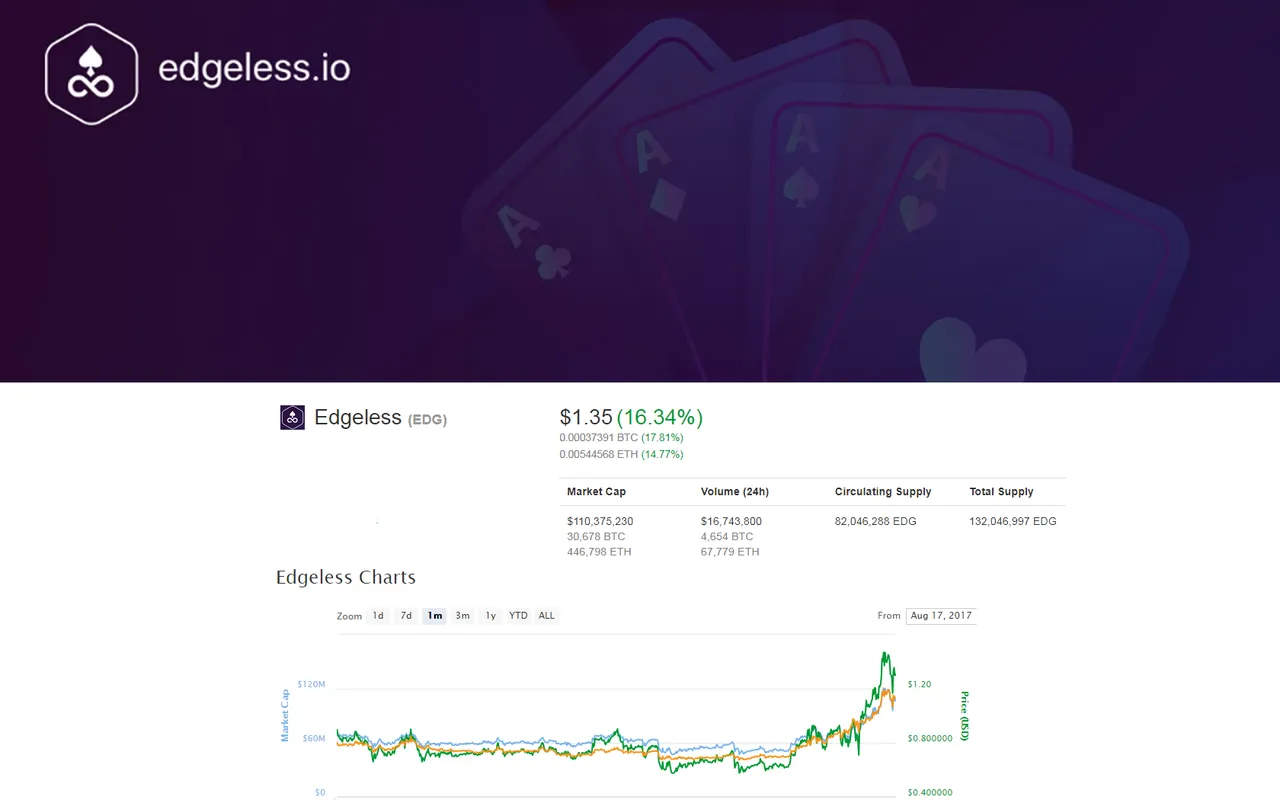Click the Edgeless coin name heading
The height and width of the screenshot is (800, 1280).
tap(358, 417)
